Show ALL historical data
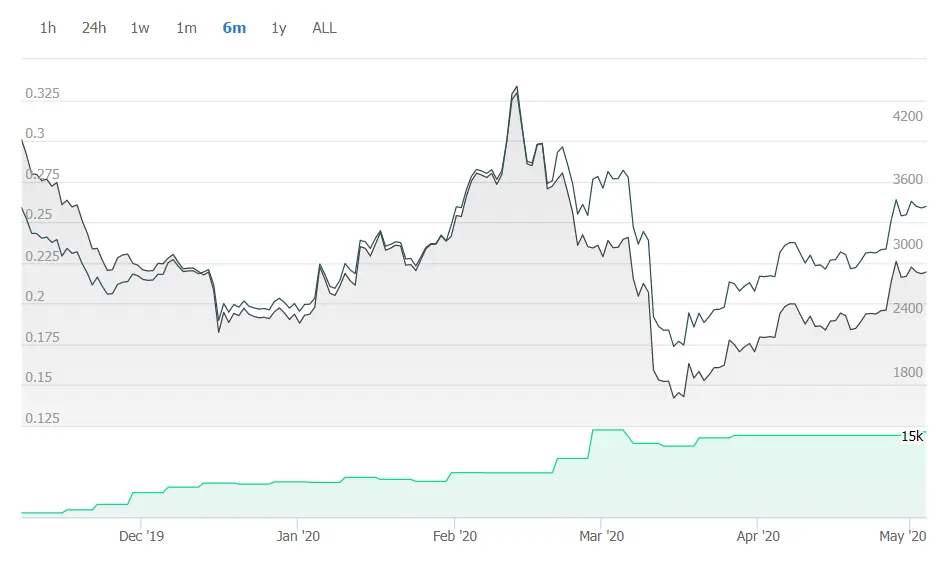Viewport: 936px width, 566px height. point(324,27)
